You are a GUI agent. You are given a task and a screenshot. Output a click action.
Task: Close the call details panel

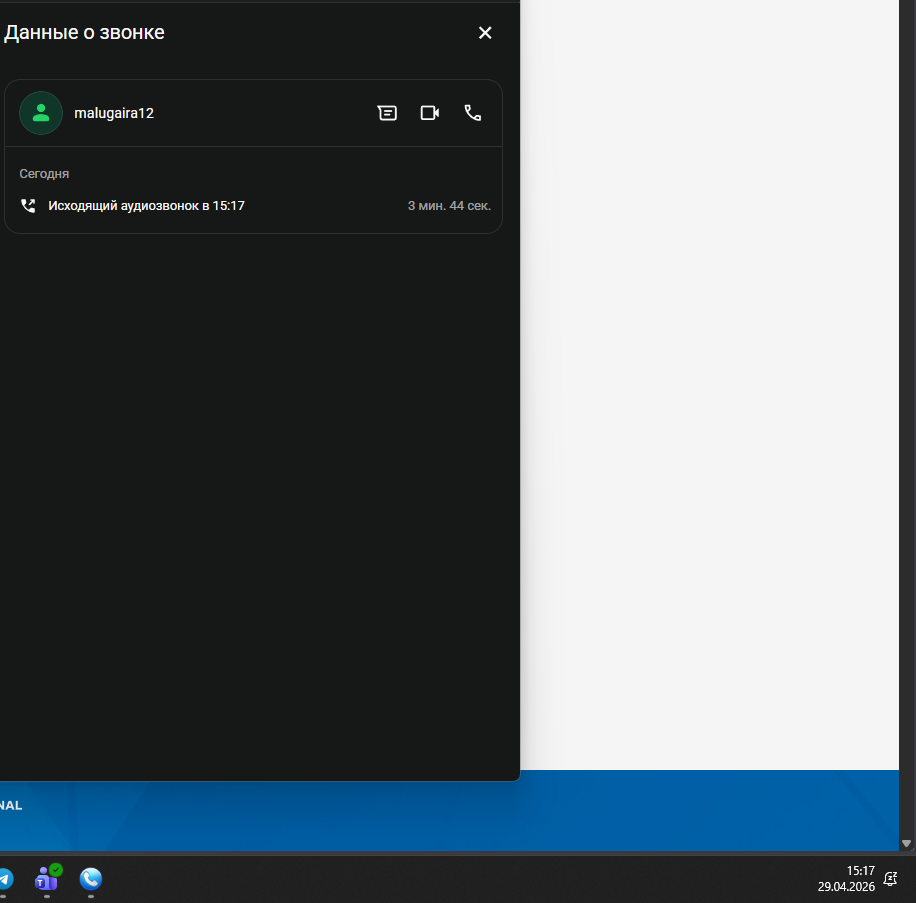point(485,33)
